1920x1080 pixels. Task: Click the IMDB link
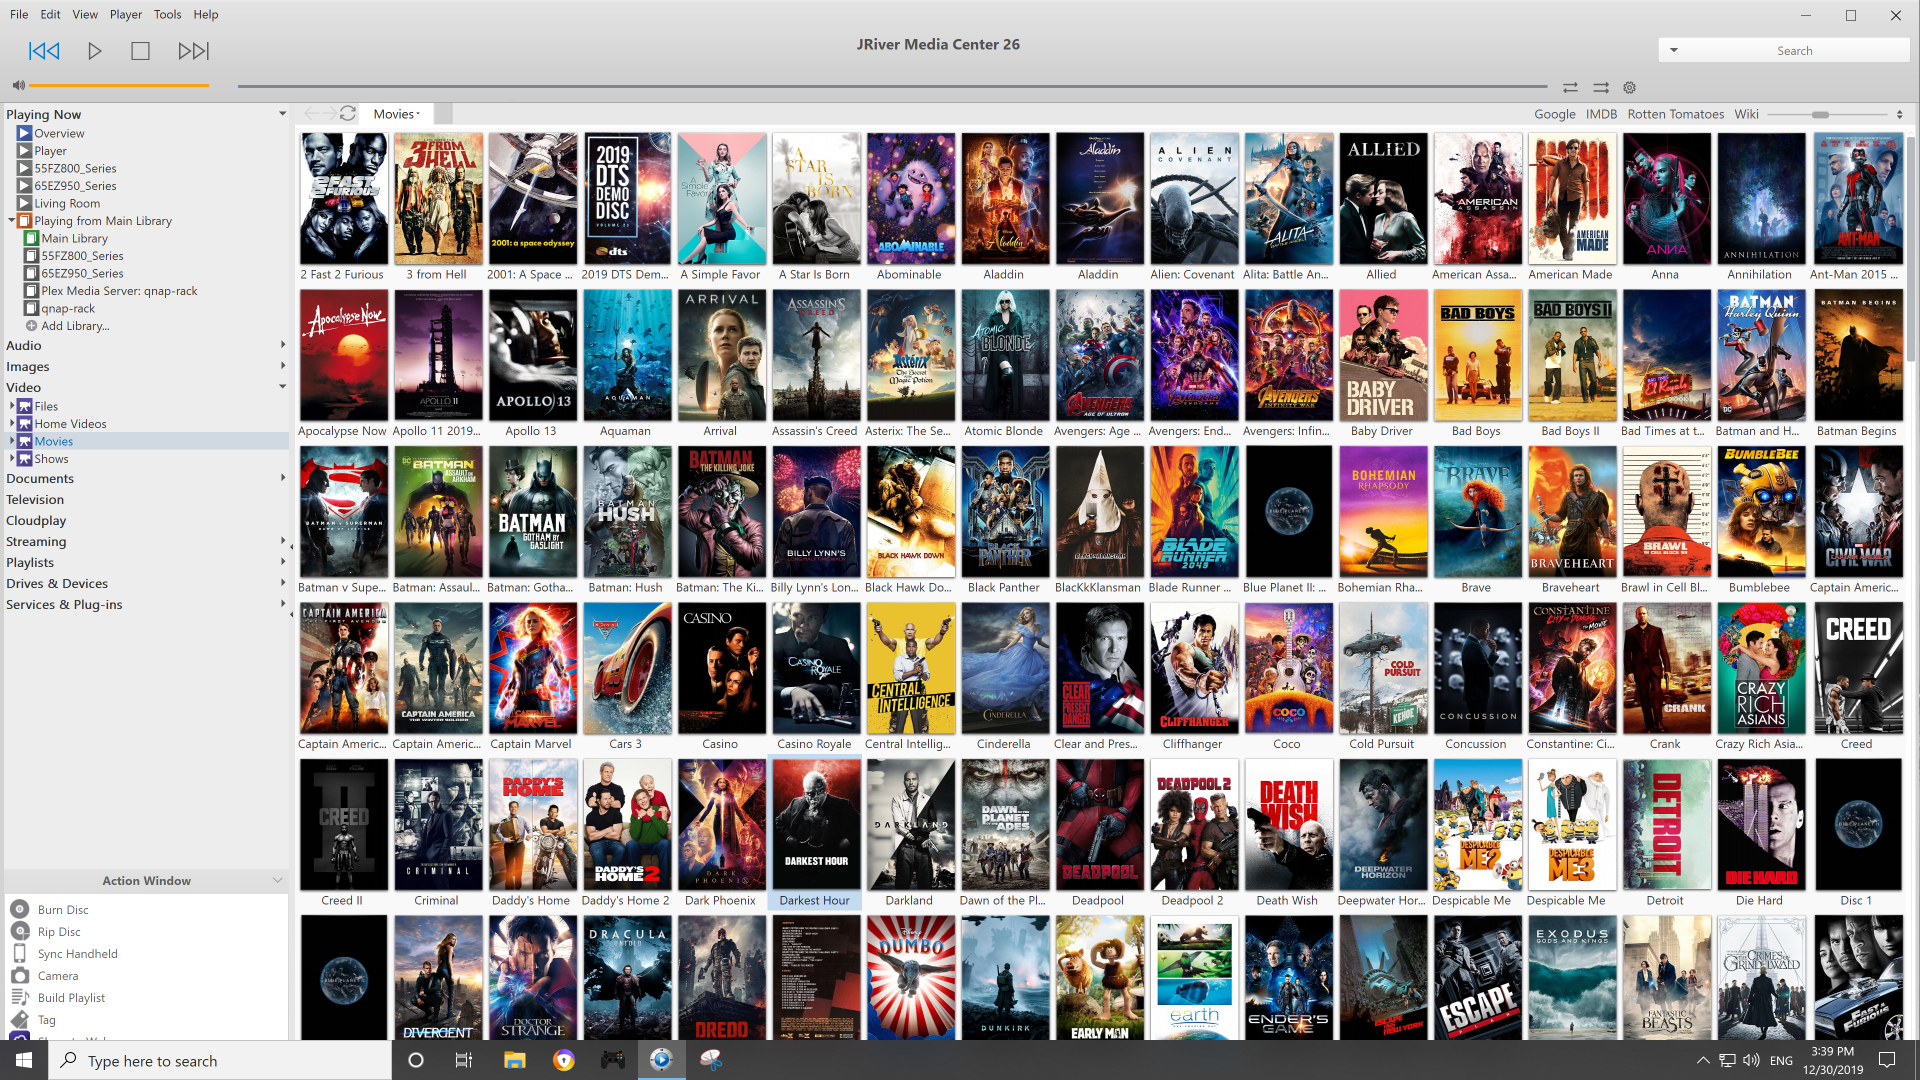[1601, 114]
